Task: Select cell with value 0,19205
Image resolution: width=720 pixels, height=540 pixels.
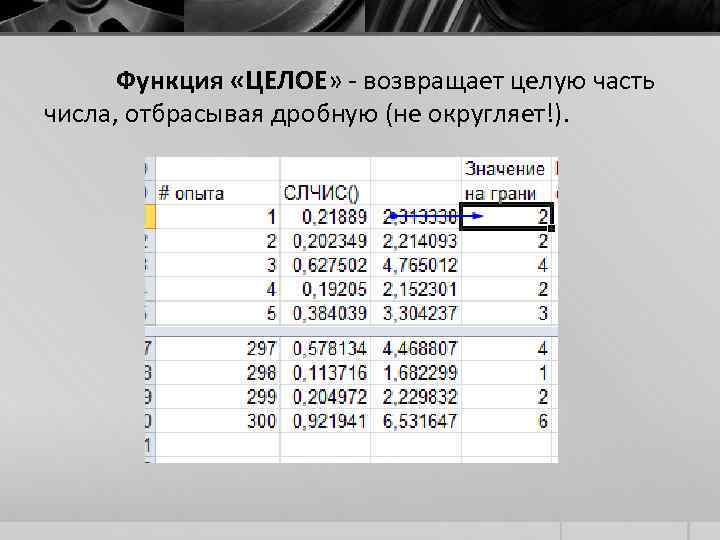Action: point(325,289)
